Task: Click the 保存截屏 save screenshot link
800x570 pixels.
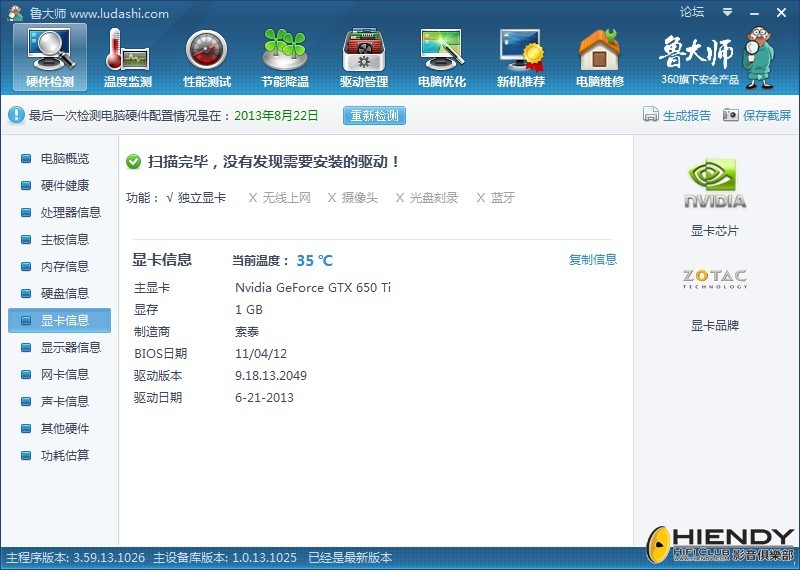Action: pyautogui.click(x=767, y=115)
